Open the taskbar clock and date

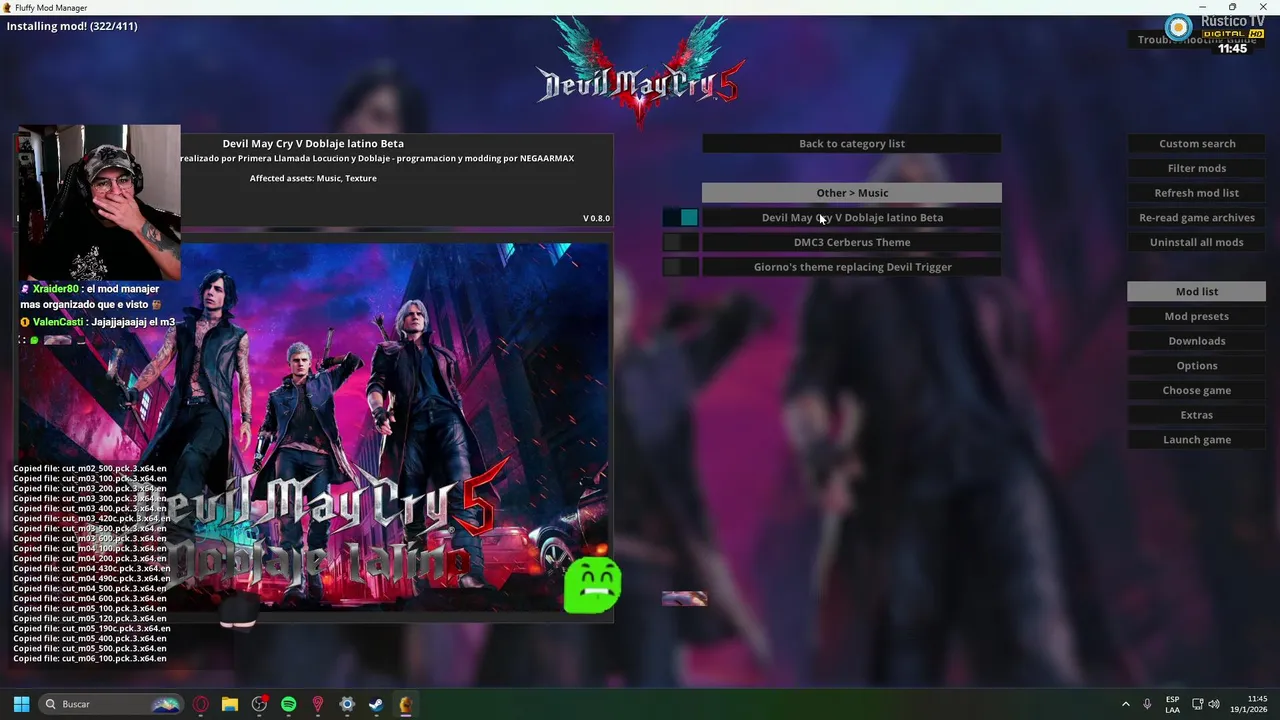click(x=1248, y=704)
